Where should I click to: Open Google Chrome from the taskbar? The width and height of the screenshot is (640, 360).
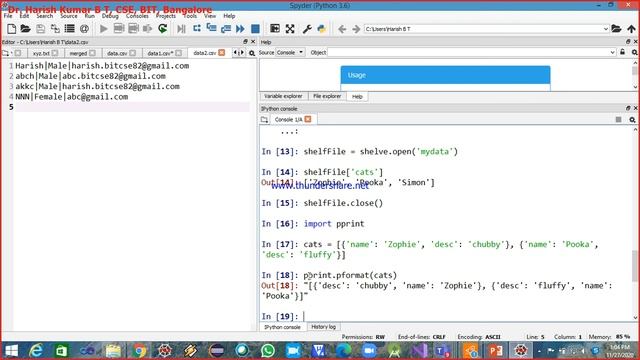coord(139,351)
